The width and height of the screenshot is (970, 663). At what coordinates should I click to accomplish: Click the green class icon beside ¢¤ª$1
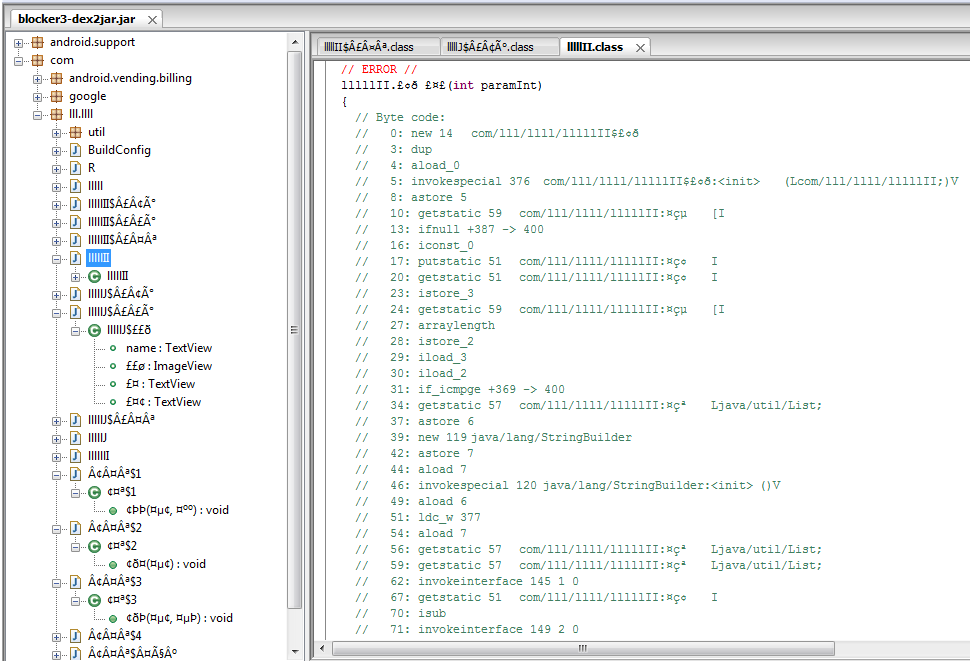point(95,492)
